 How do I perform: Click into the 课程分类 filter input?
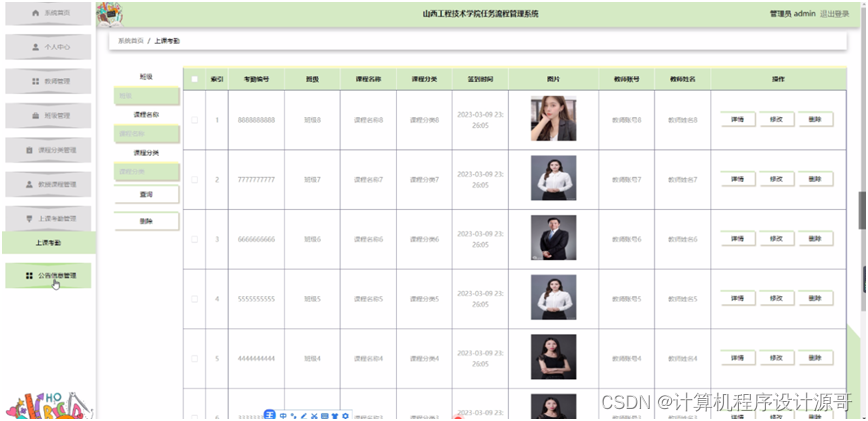(146, 171)
